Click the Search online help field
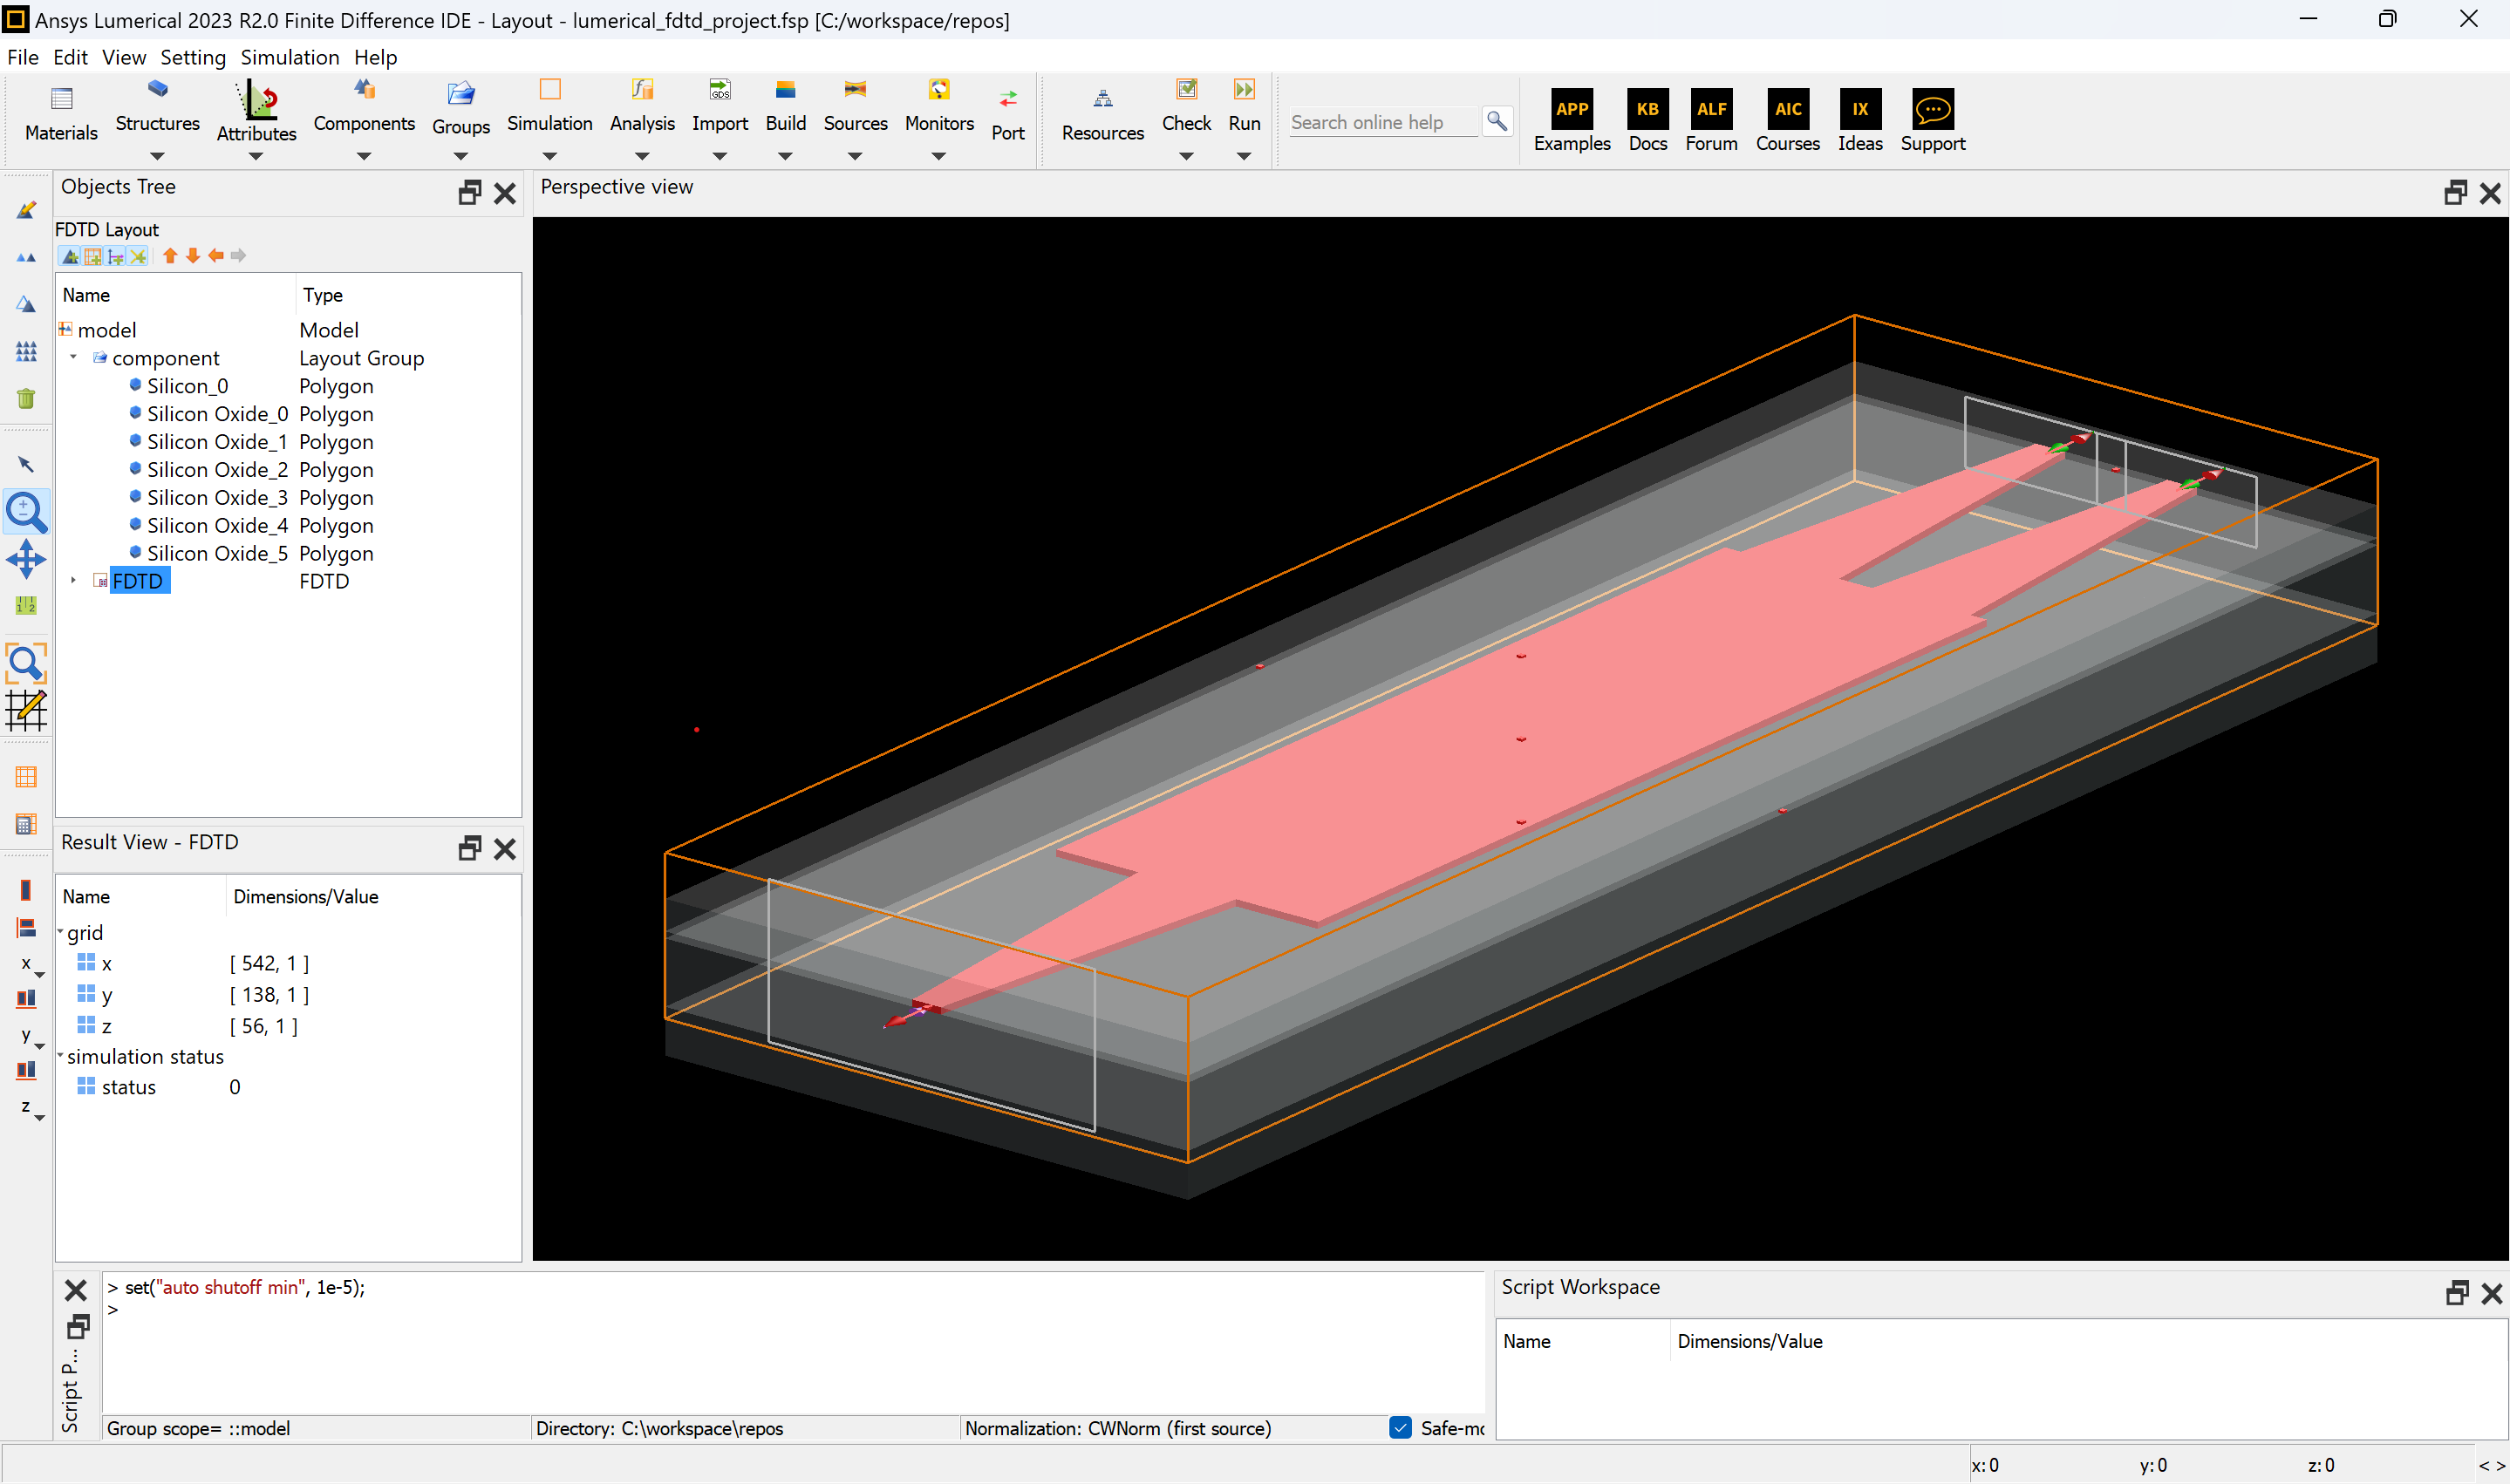The image size is (2510, 1484). coord(1382,122)
